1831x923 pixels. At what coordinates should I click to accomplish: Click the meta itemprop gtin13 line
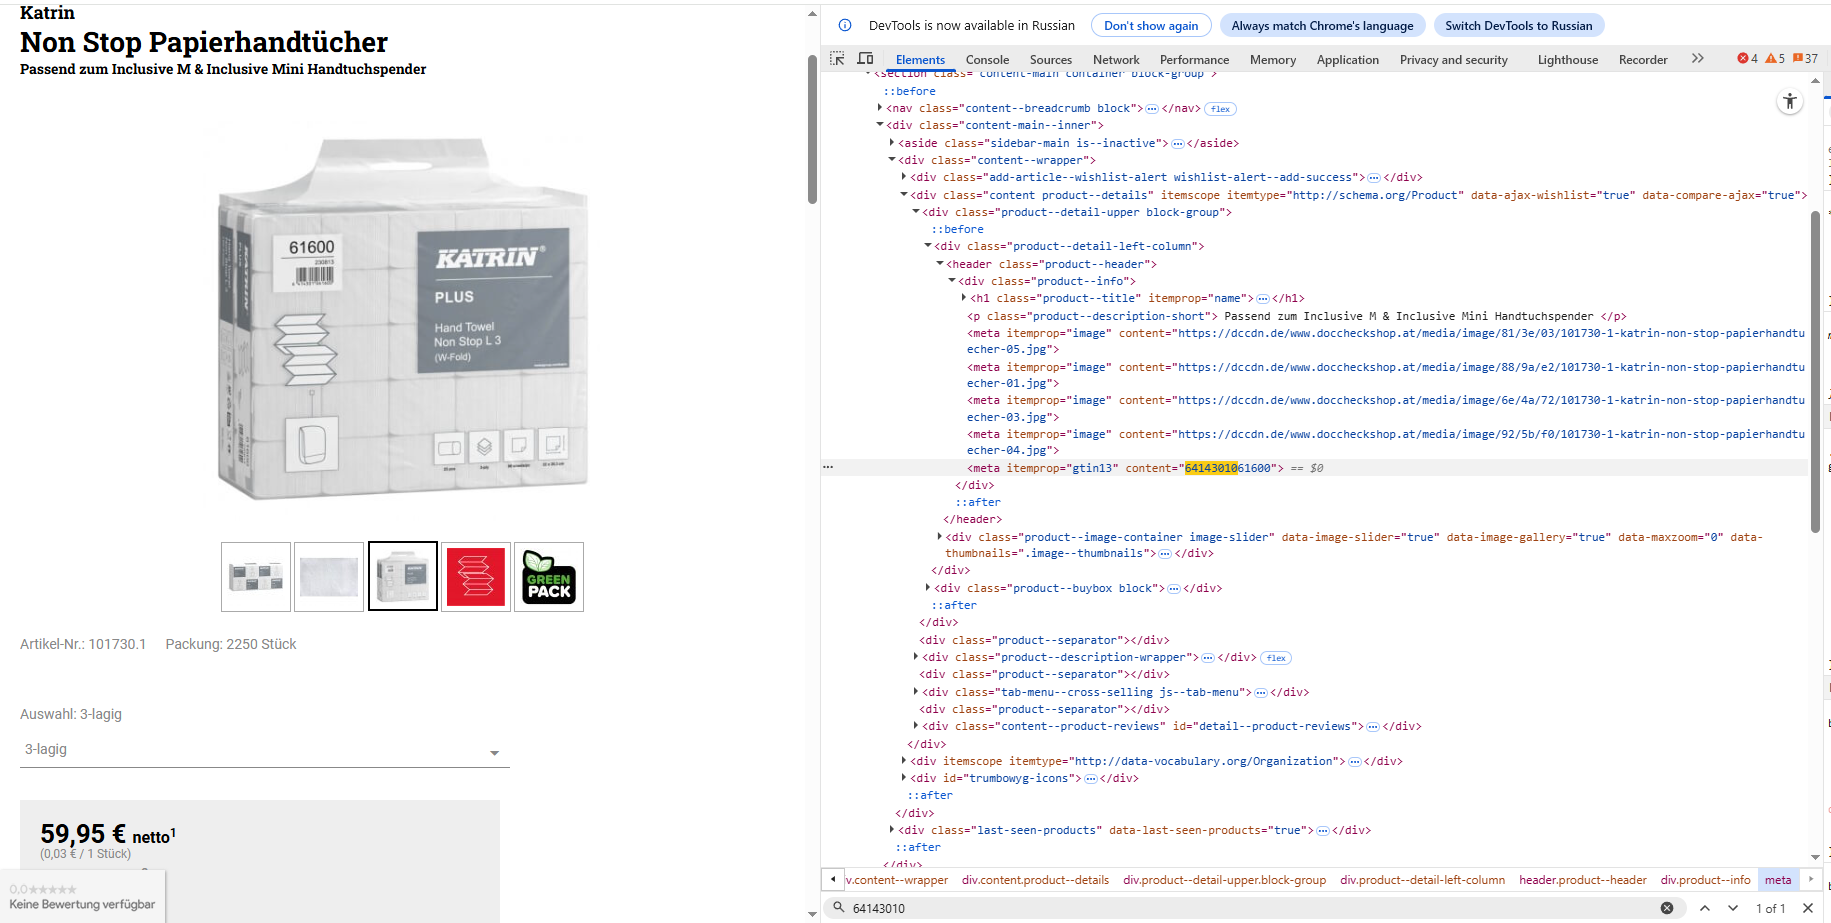coord(1125,468)
